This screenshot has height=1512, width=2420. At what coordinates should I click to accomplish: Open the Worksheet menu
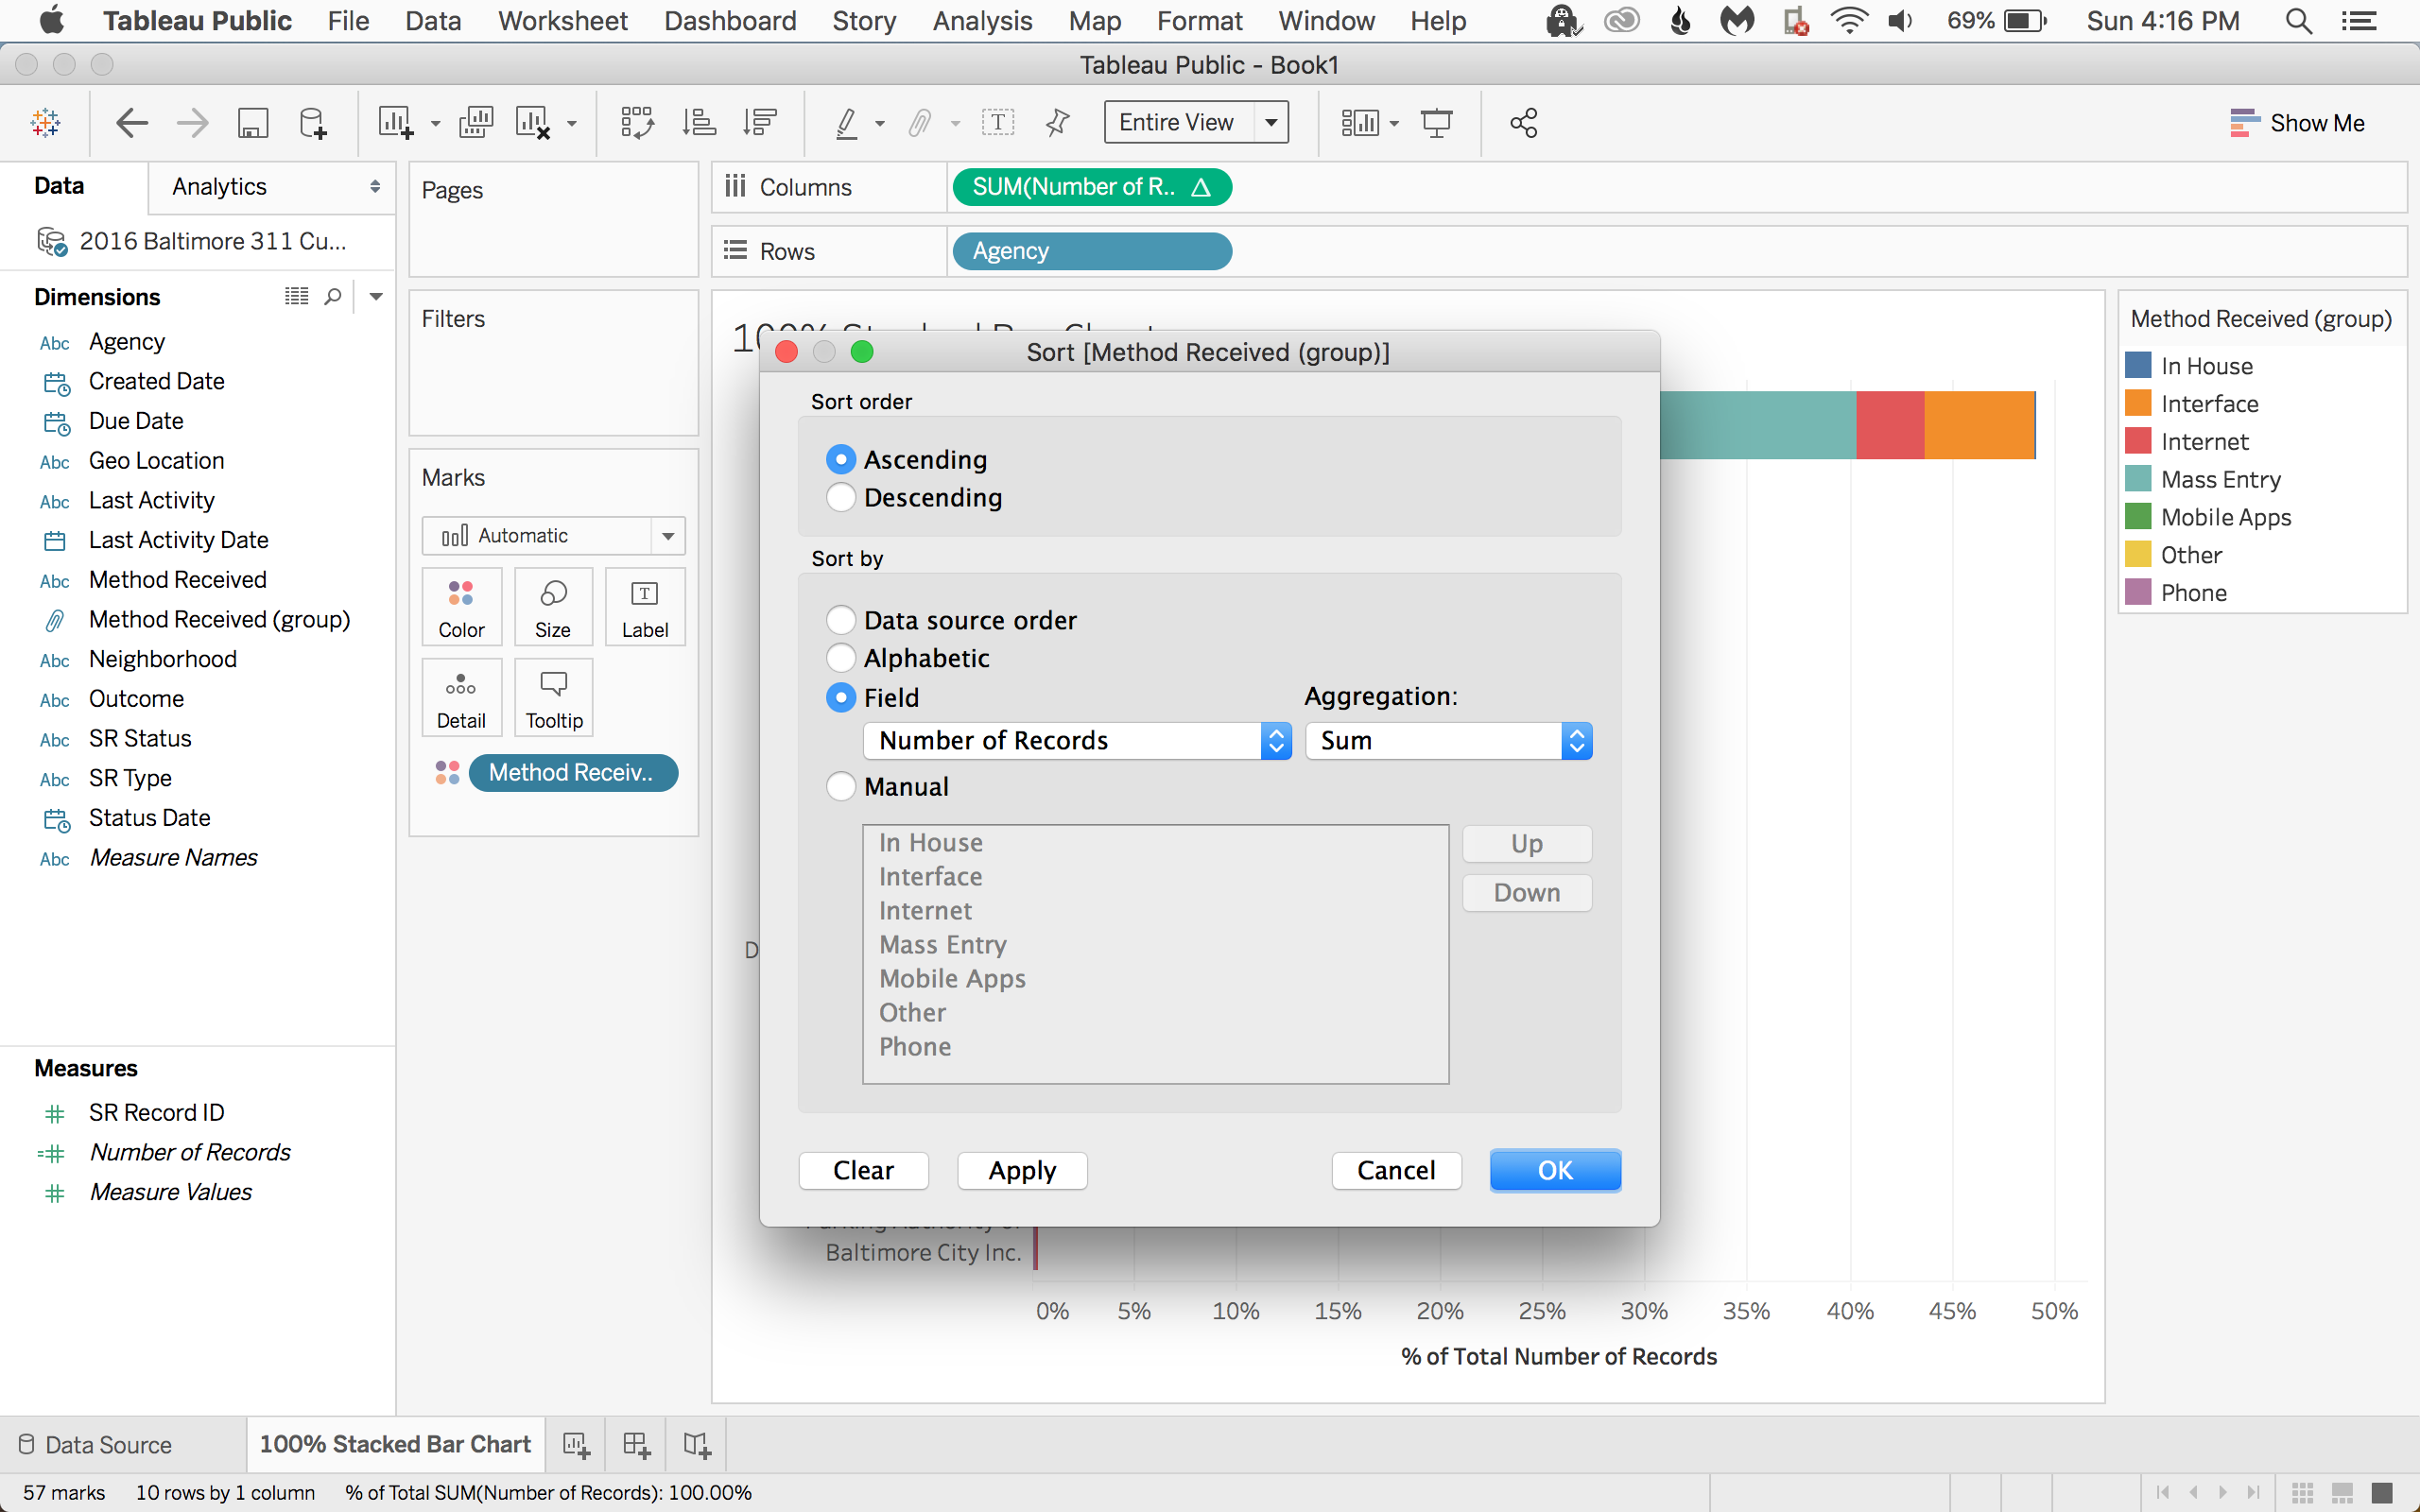tap(562, 21)
